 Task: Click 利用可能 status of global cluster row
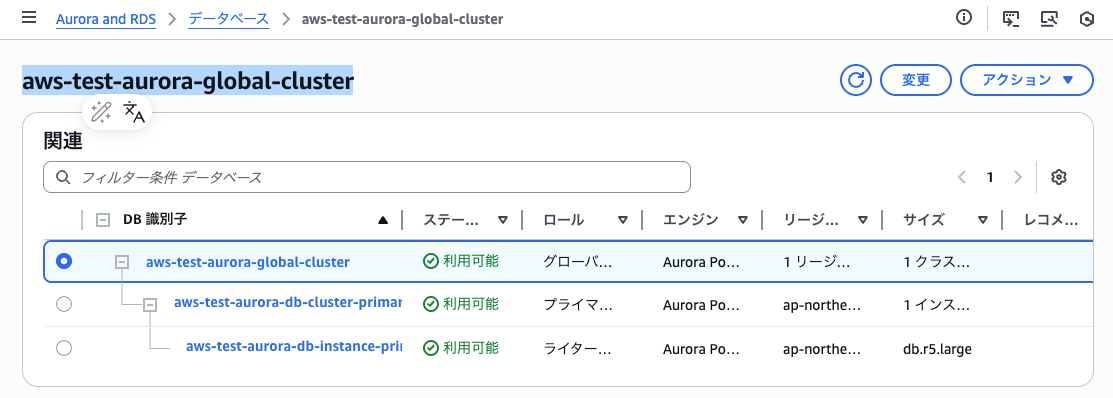(461, 261)
